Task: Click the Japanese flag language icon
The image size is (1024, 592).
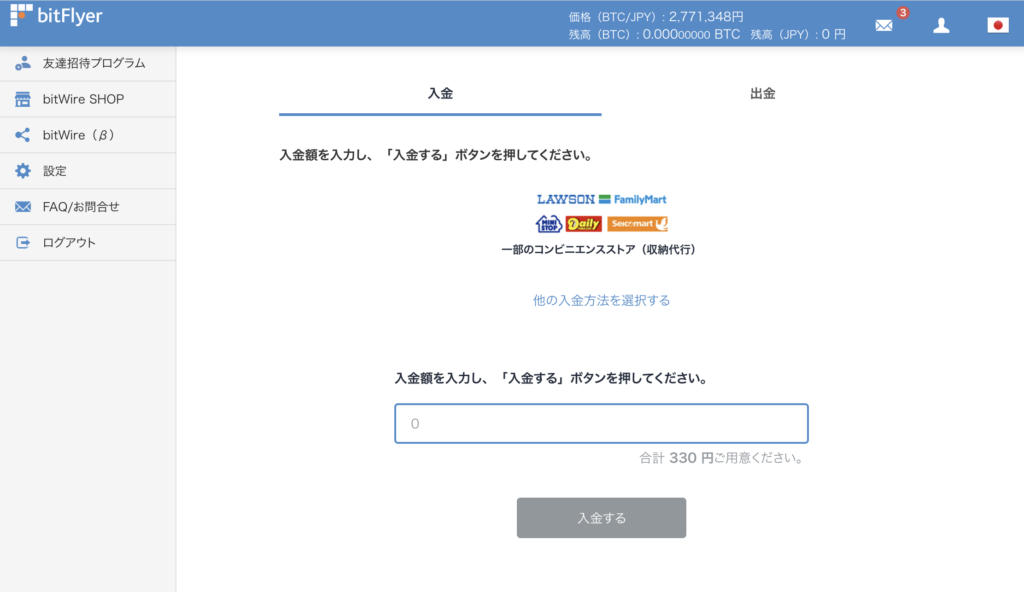Action: [x=997, y=25]
